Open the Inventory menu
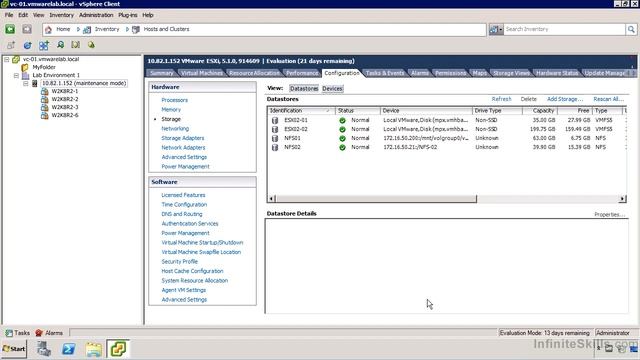Viewport: 640px width, 360px height. click(62, 15)
